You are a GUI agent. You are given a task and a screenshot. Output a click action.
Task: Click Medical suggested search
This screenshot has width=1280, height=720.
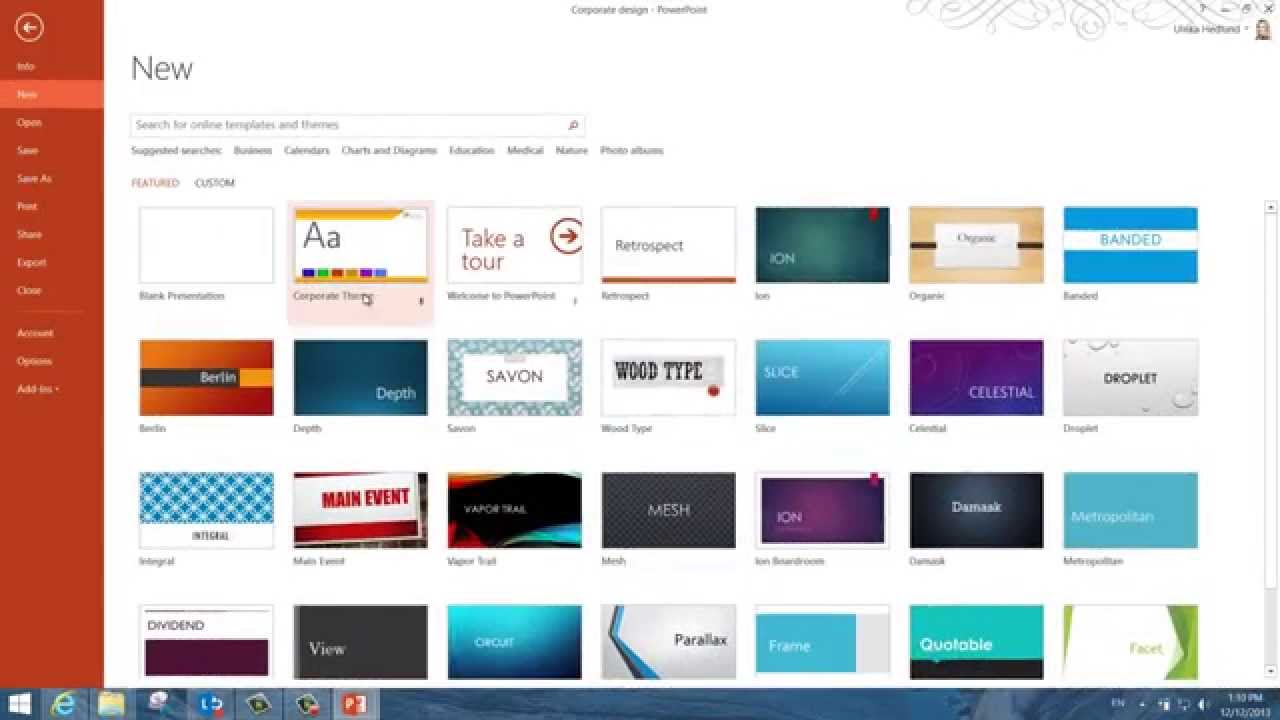(525, 151)
